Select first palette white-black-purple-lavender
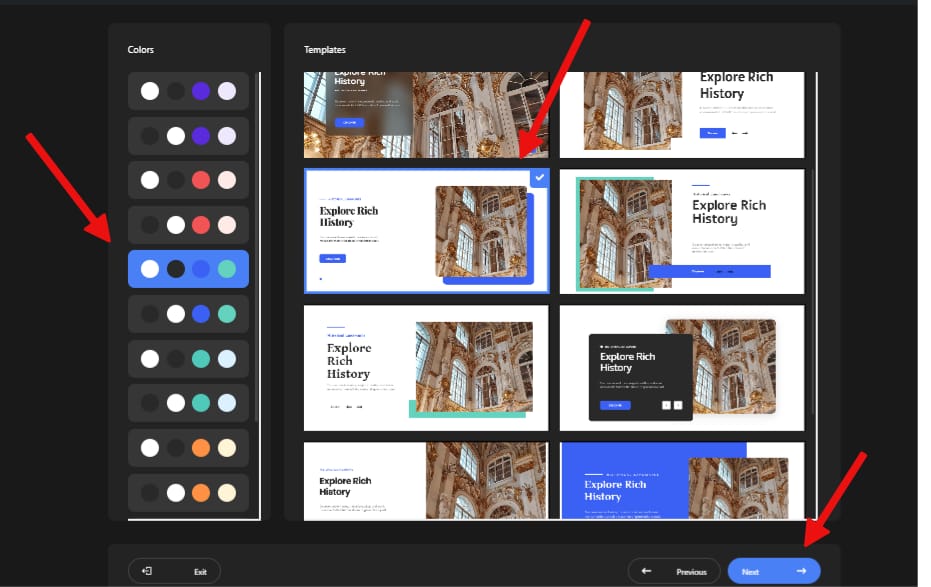Screen dimensions: 931x587 (x=188, y=91)
